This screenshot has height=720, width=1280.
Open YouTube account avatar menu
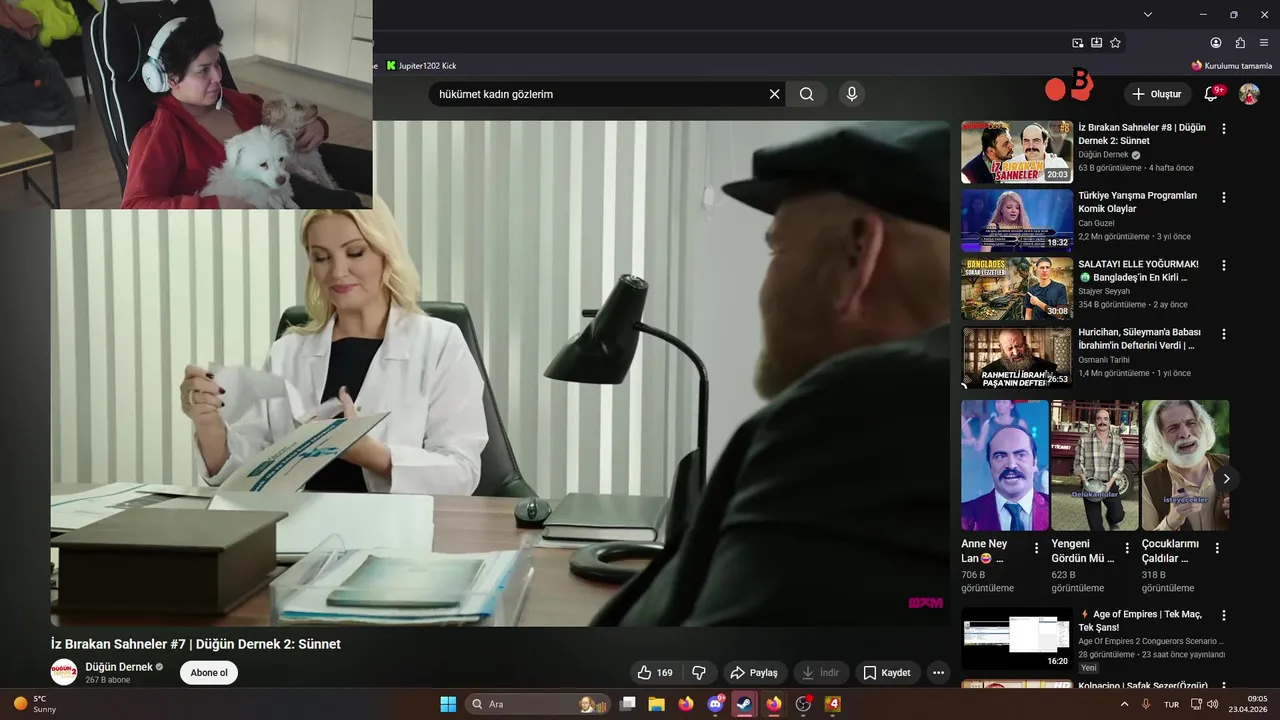(x=1249, y=94)
